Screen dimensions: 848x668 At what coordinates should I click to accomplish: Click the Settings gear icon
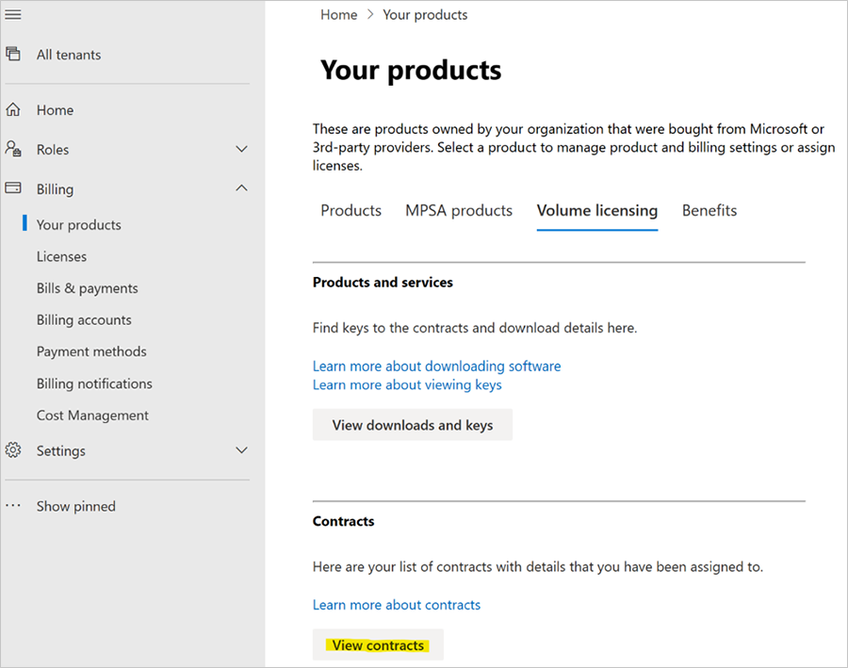pos(13,450)
